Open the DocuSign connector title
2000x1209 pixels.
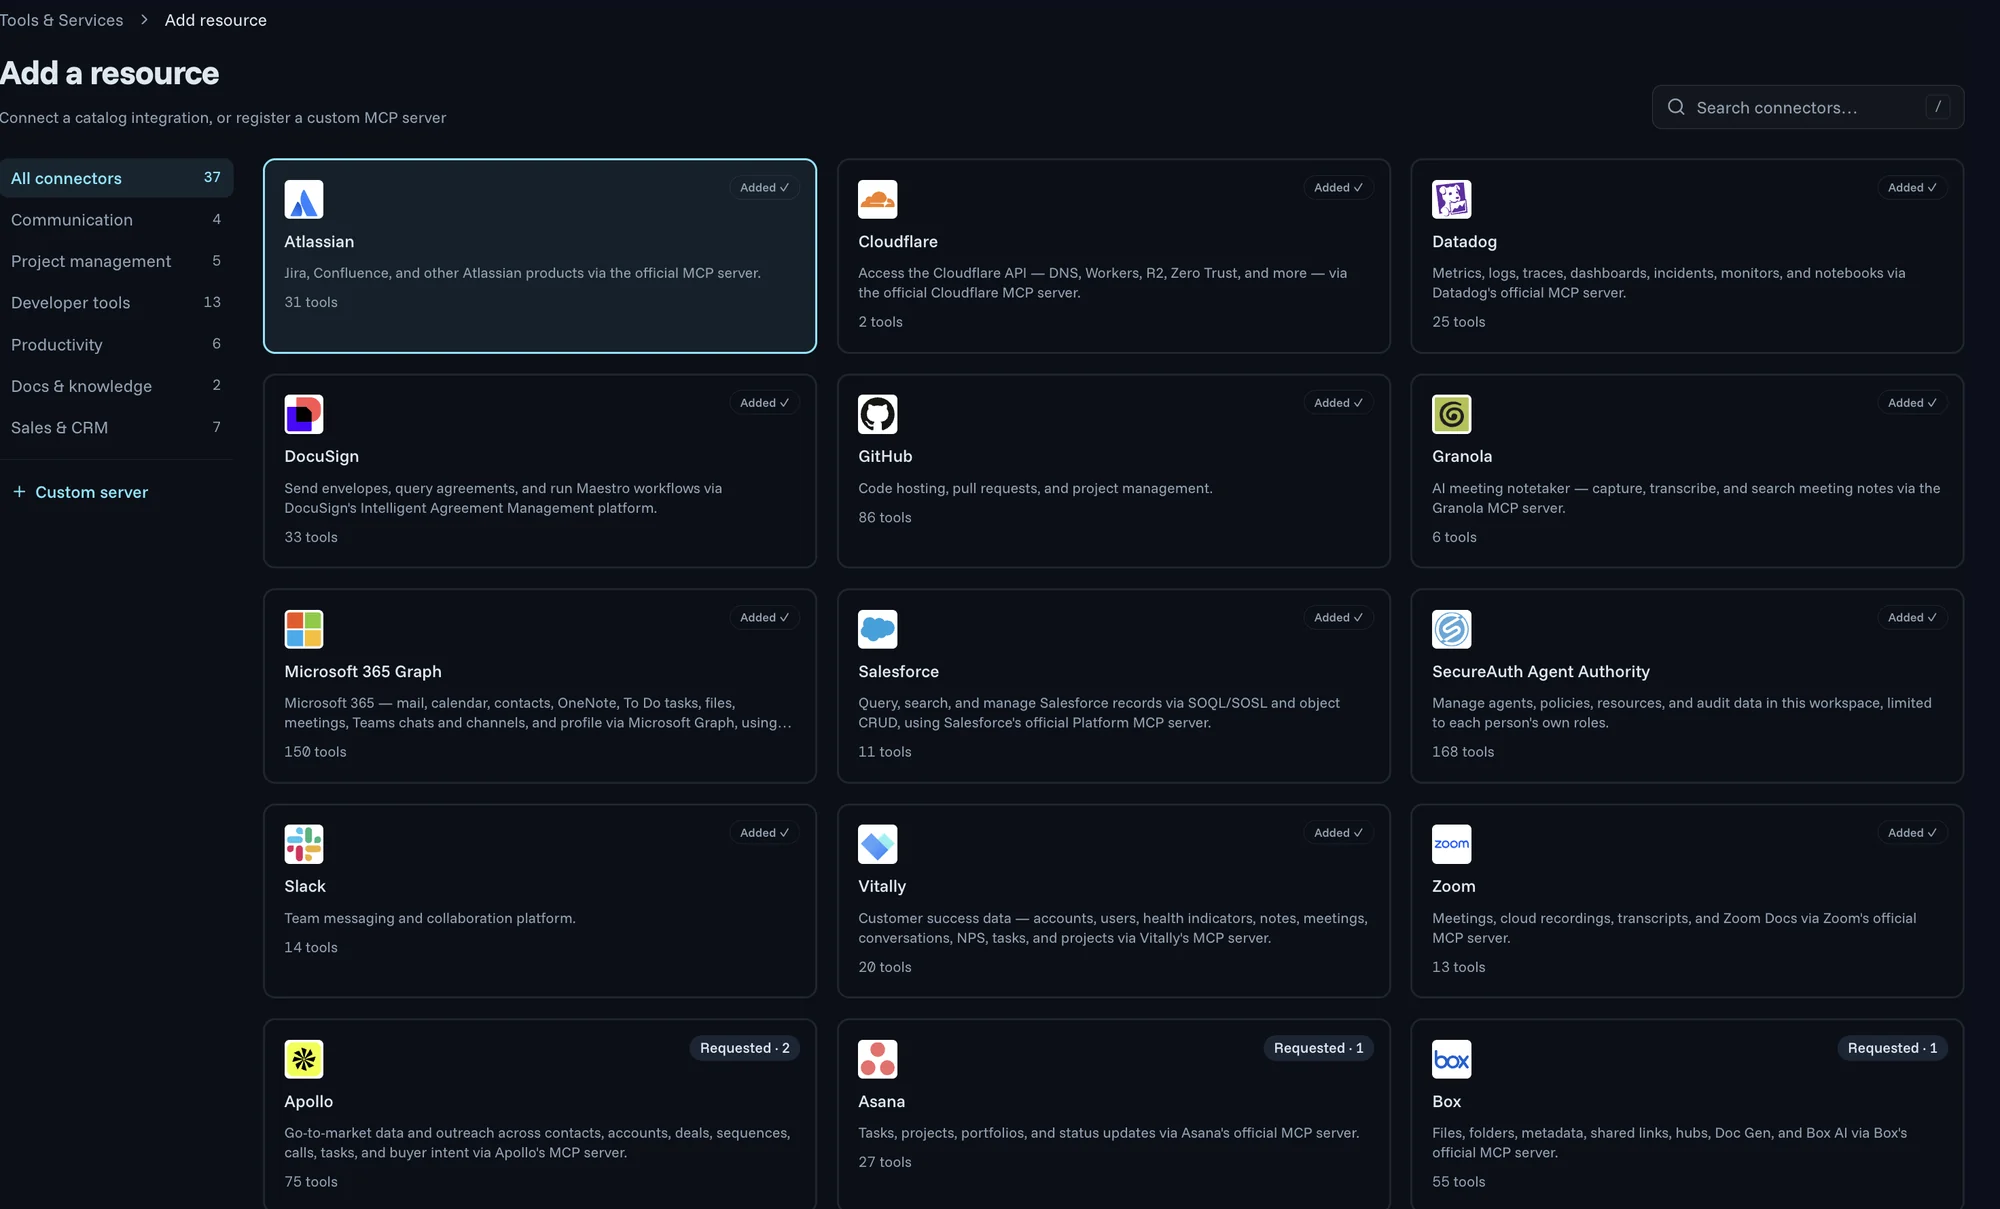[321, 456]
